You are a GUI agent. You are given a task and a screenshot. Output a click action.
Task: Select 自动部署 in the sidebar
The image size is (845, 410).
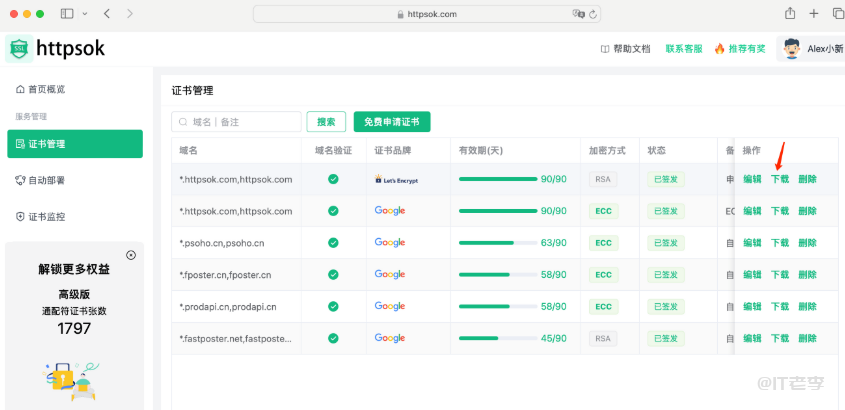46,180
